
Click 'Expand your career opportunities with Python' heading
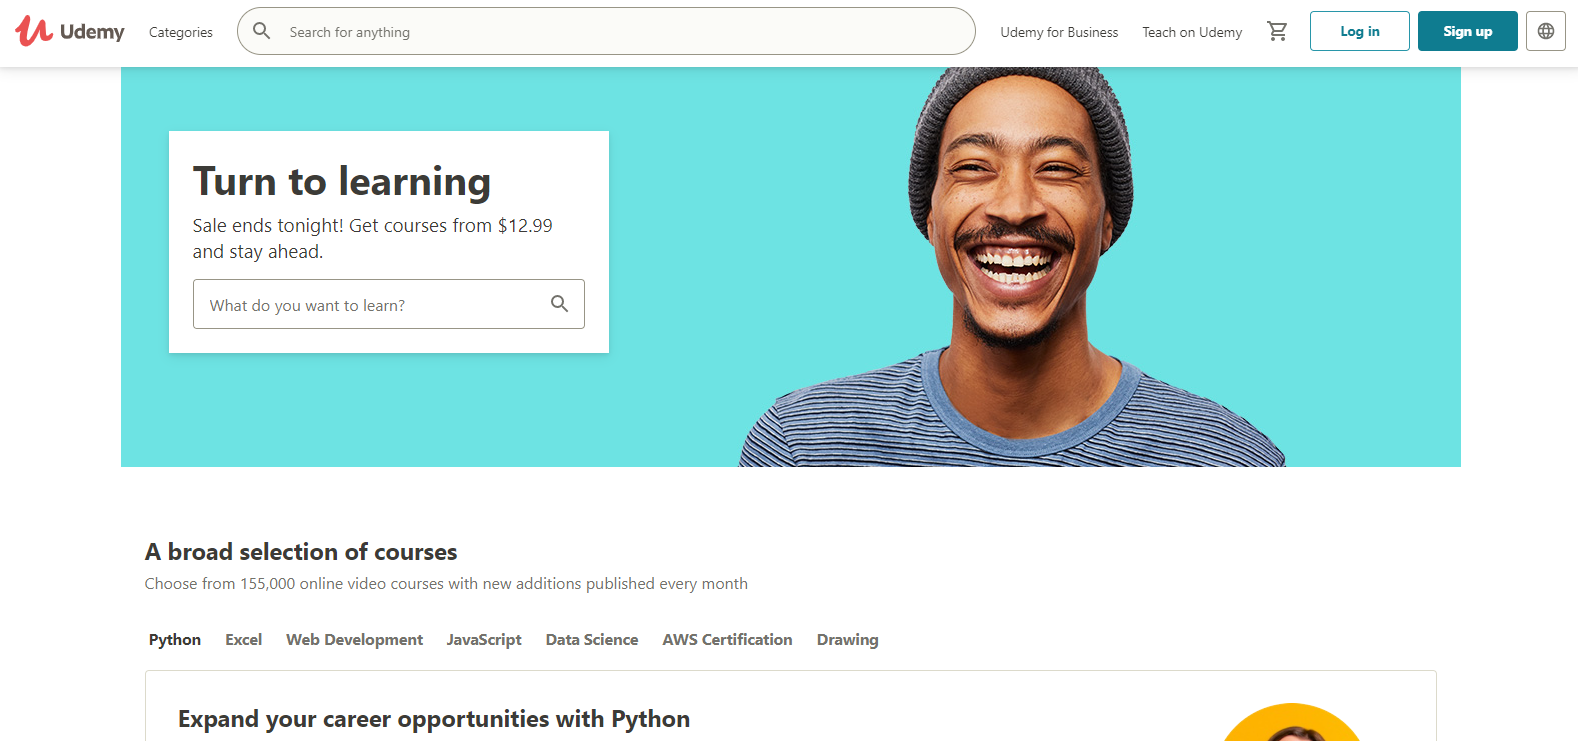point(434,719)
